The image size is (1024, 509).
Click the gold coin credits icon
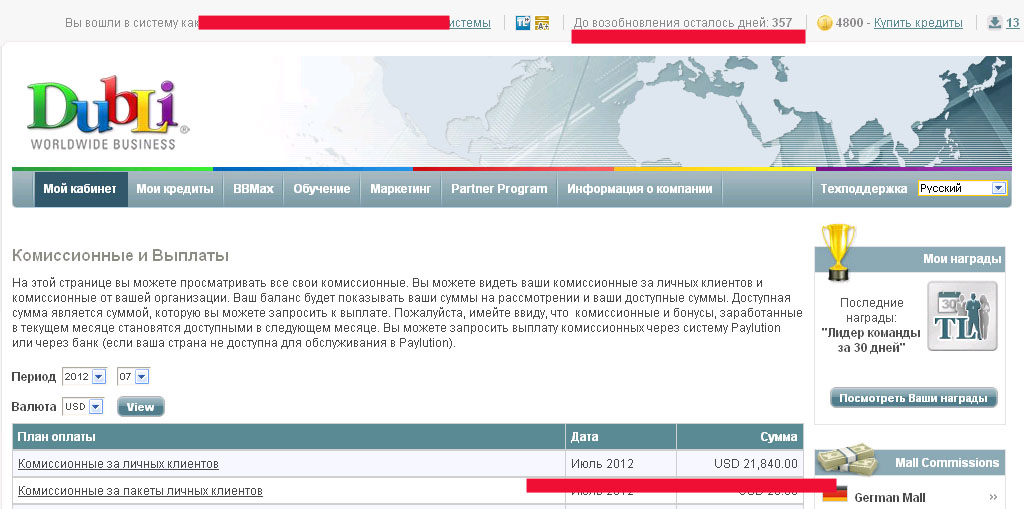(824, 23)
